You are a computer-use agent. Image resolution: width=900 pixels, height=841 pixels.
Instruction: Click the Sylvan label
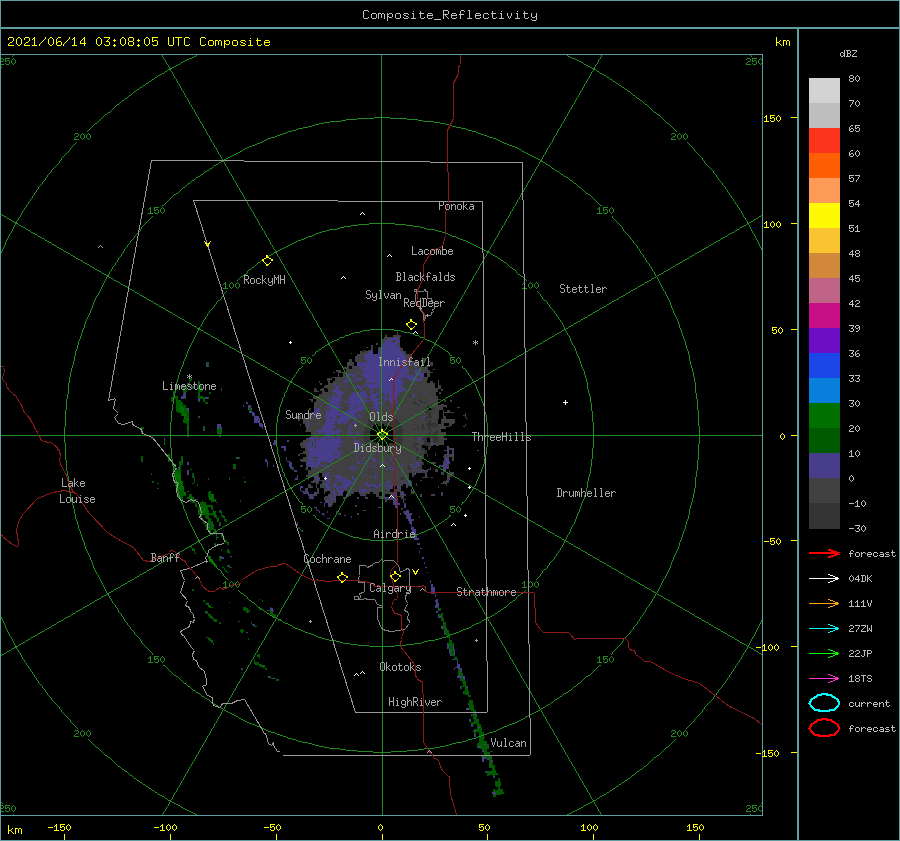tap(383, 294)
